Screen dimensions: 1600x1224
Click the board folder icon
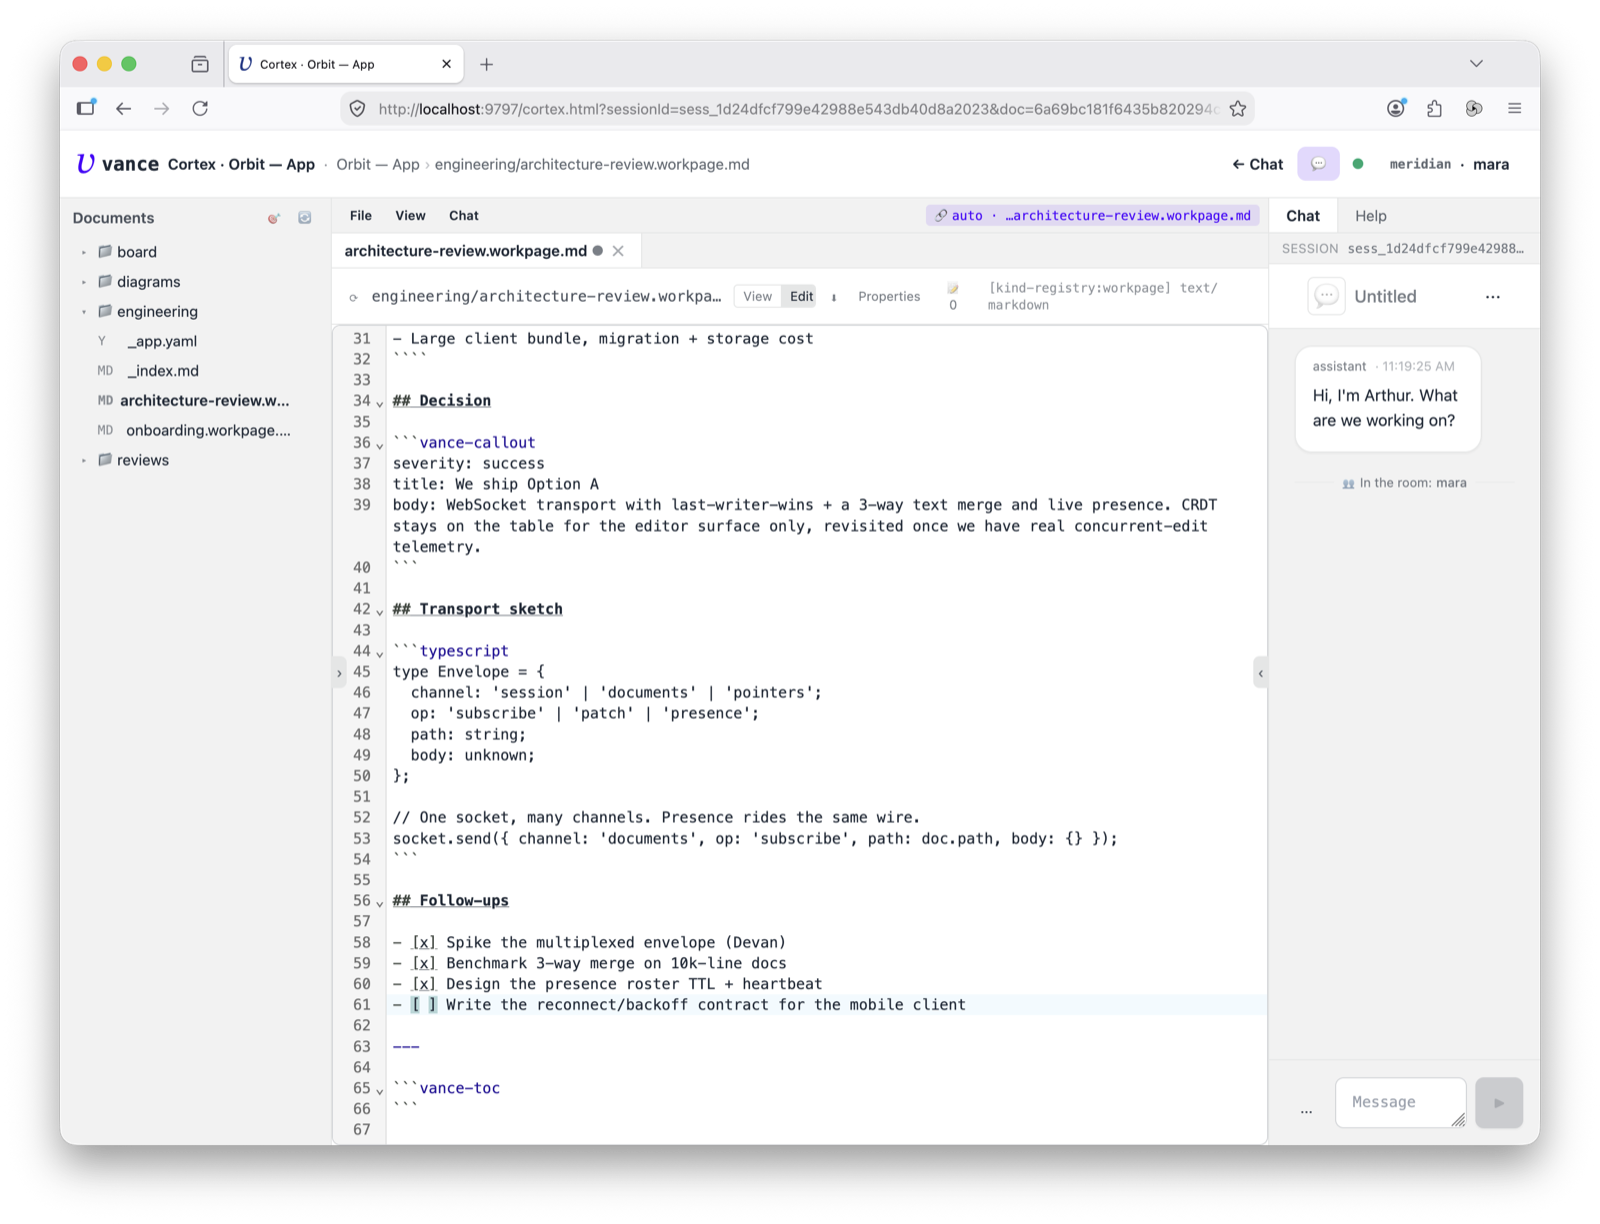tap(104, 252)
